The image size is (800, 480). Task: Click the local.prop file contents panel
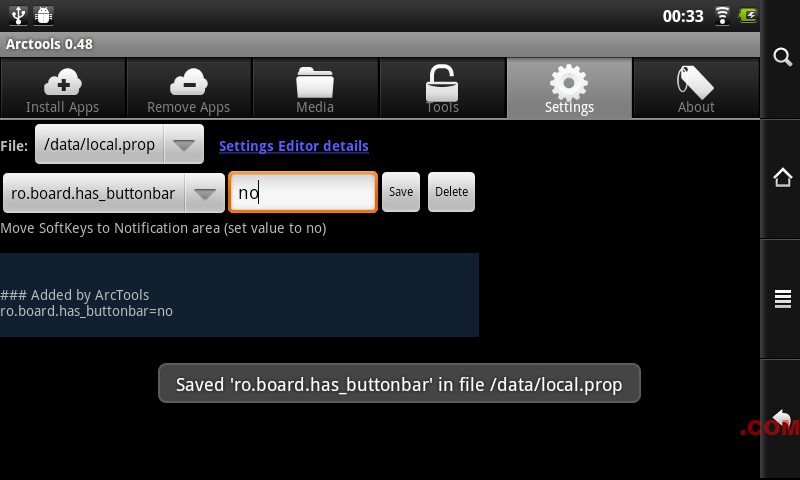[x=239, y=295]
